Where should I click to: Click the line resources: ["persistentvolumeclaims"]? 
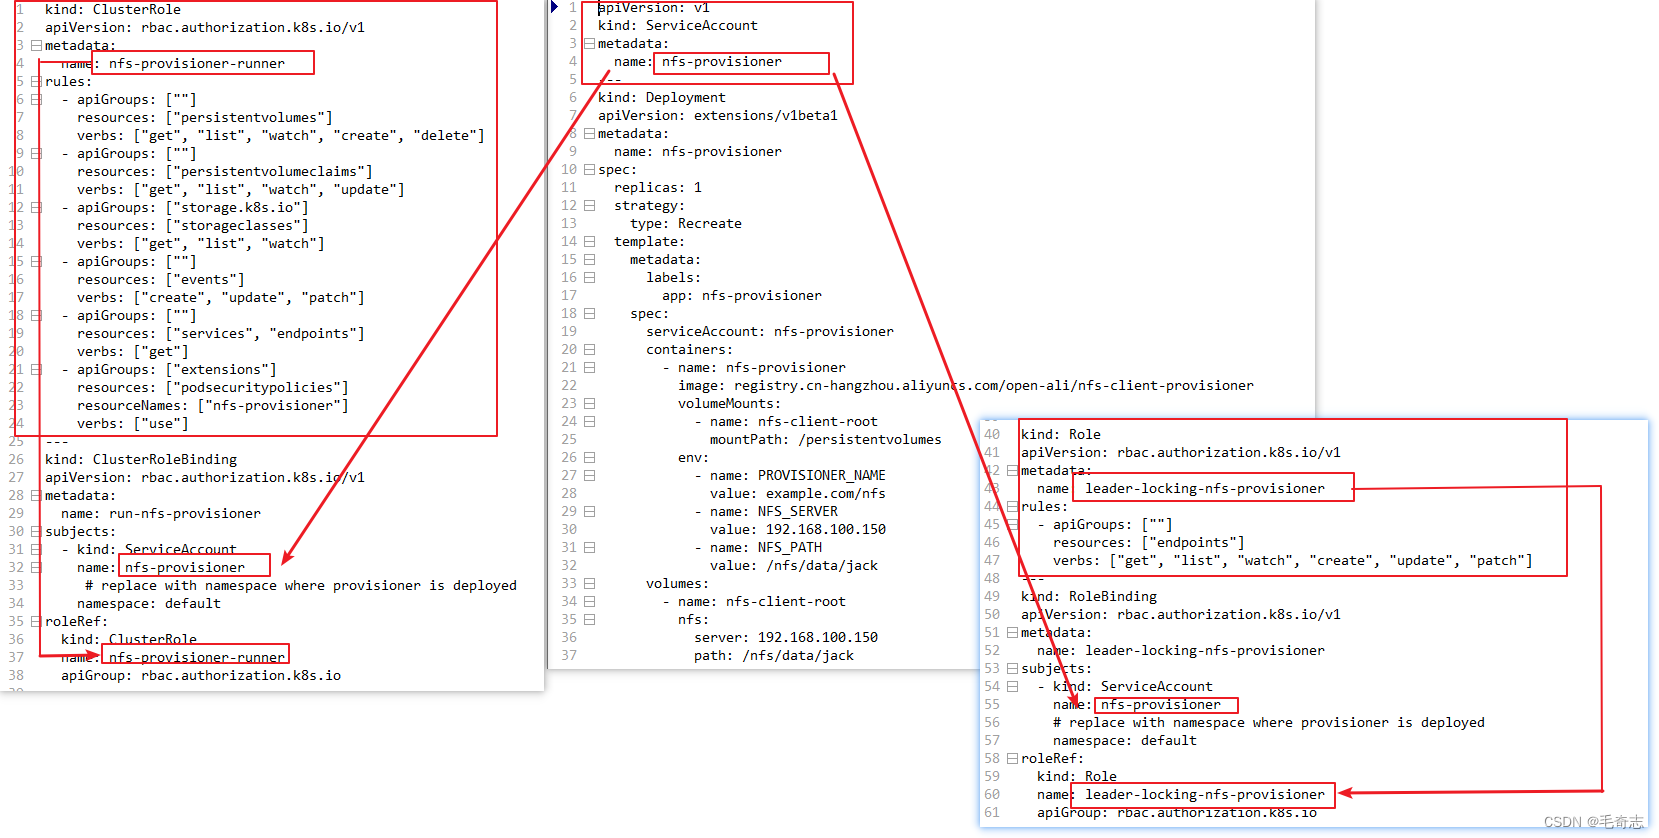coord(225,171)
